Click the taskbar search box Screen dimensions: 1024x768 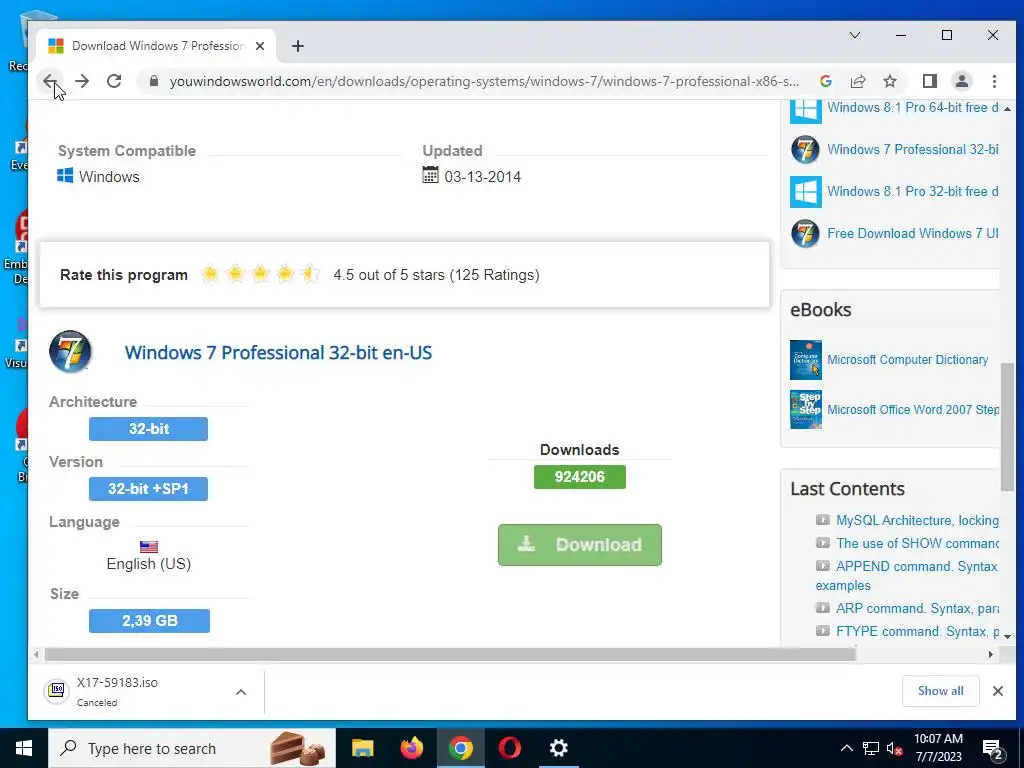pyautogui.click(x=192, y=748)
